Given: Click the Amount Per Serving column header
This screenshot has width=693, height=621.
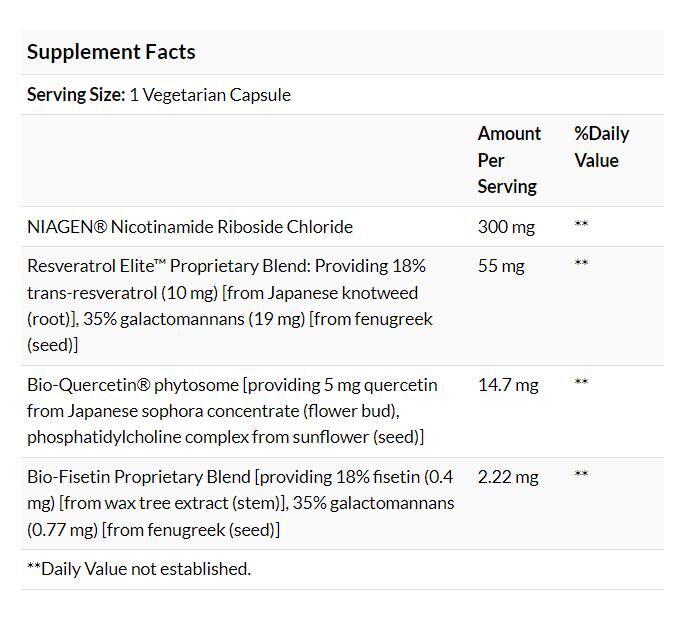Looking at the screenshot, I should pyautogui.click(x=509, y=160).
